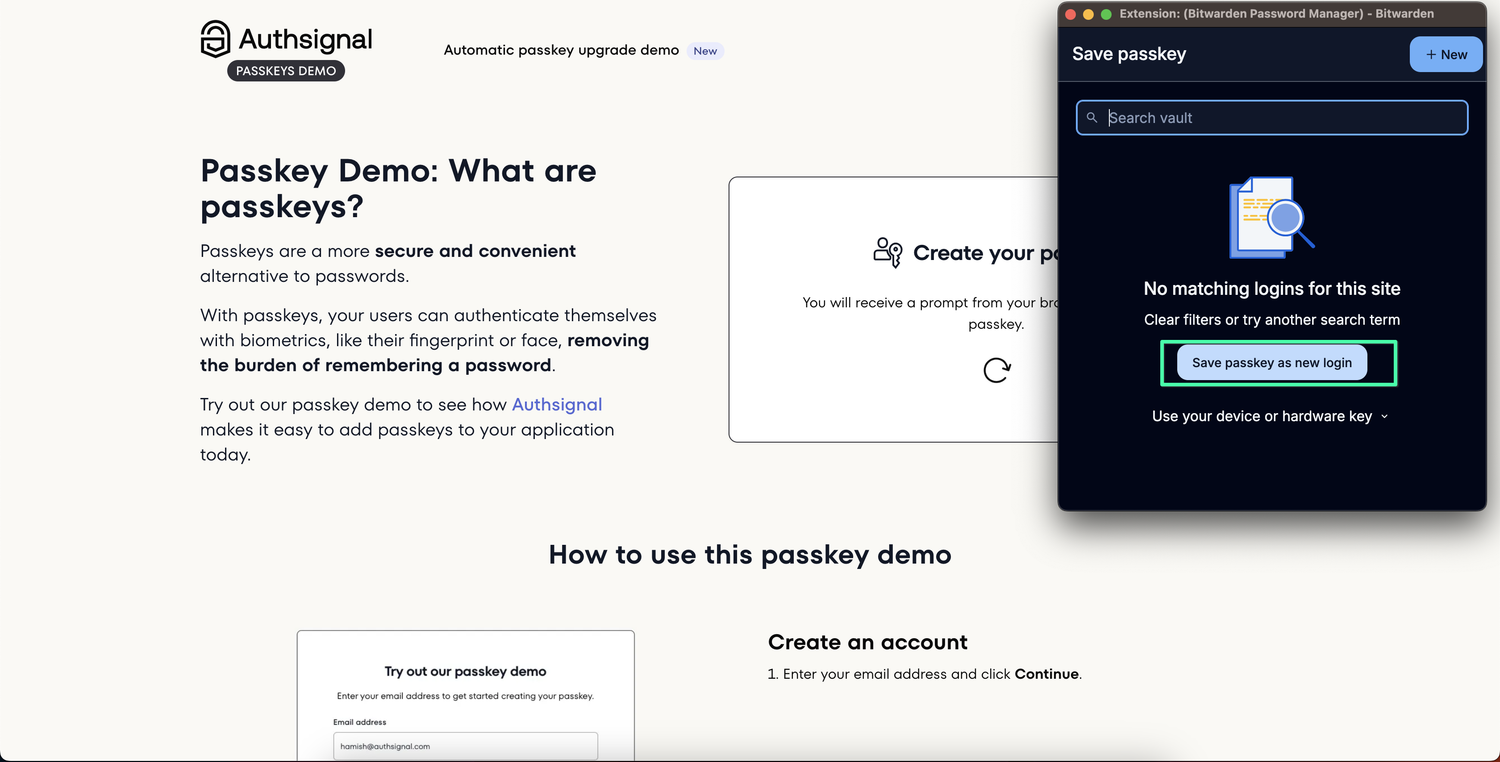Click the Bitwarden Password Manager window title text
The image size is (1500, 762).
pyautogui.click(x=1277, y=14)
